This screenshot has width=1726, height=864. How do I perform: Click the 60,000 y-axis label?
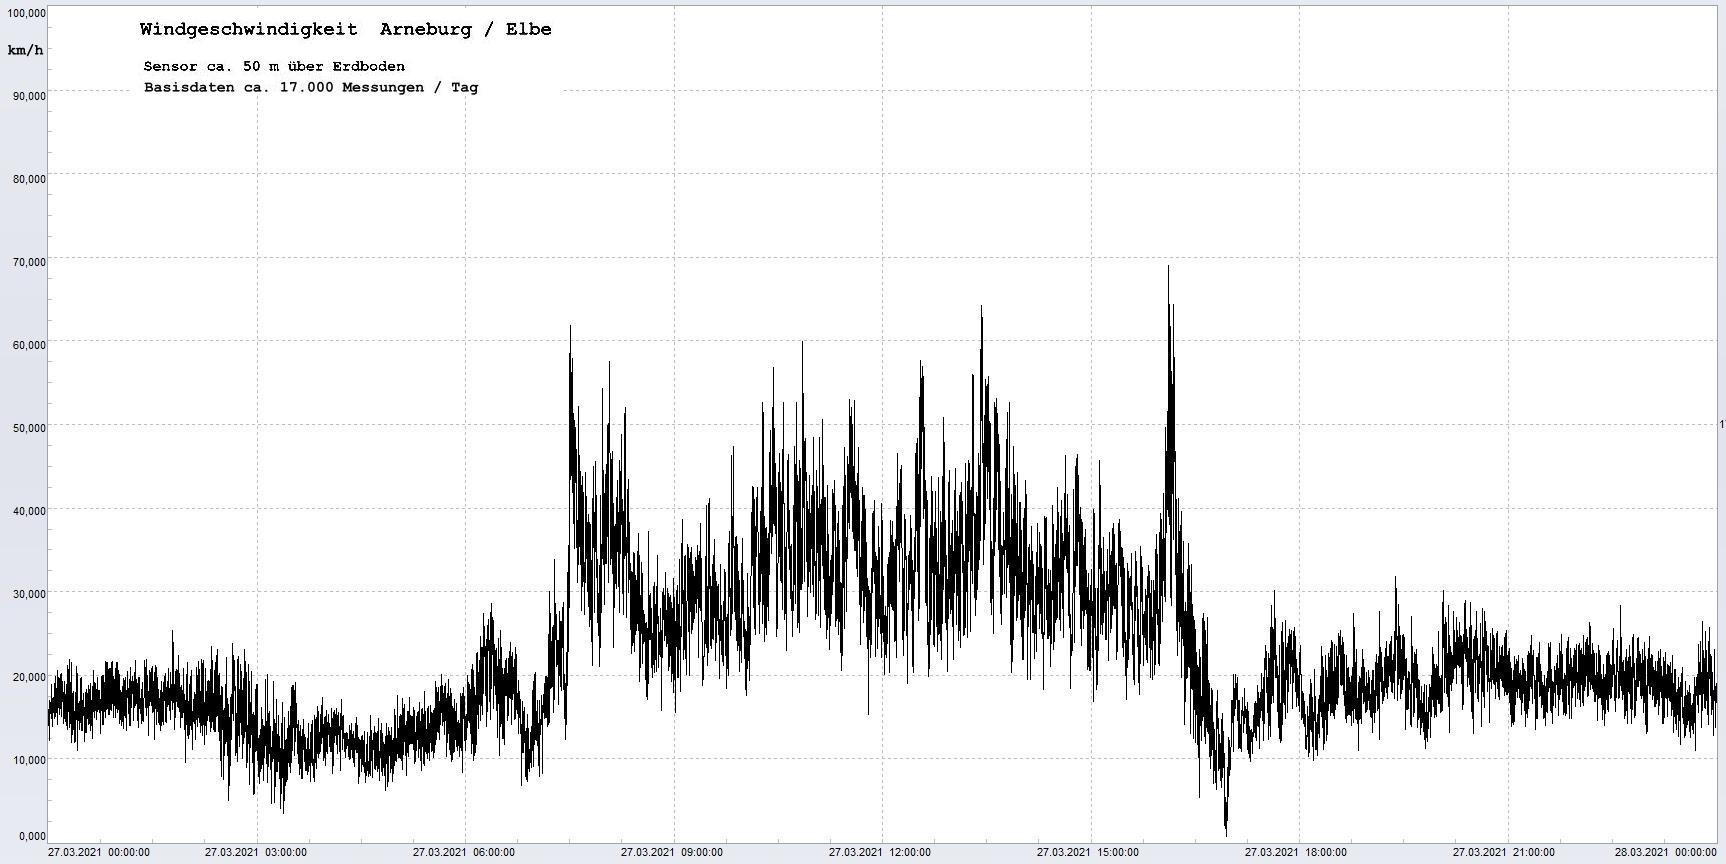pyautogui.click(x=28, y=345)
